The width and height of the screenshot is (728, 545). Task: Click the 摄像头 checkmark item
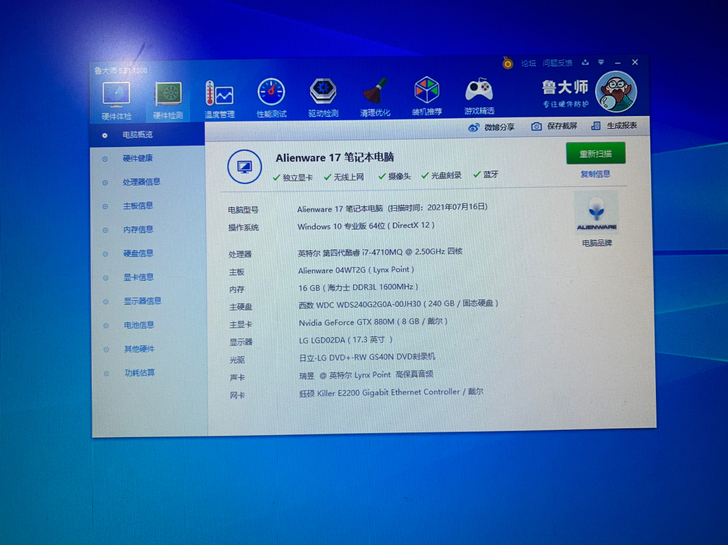pyautogui.click(x=395, y=176)
